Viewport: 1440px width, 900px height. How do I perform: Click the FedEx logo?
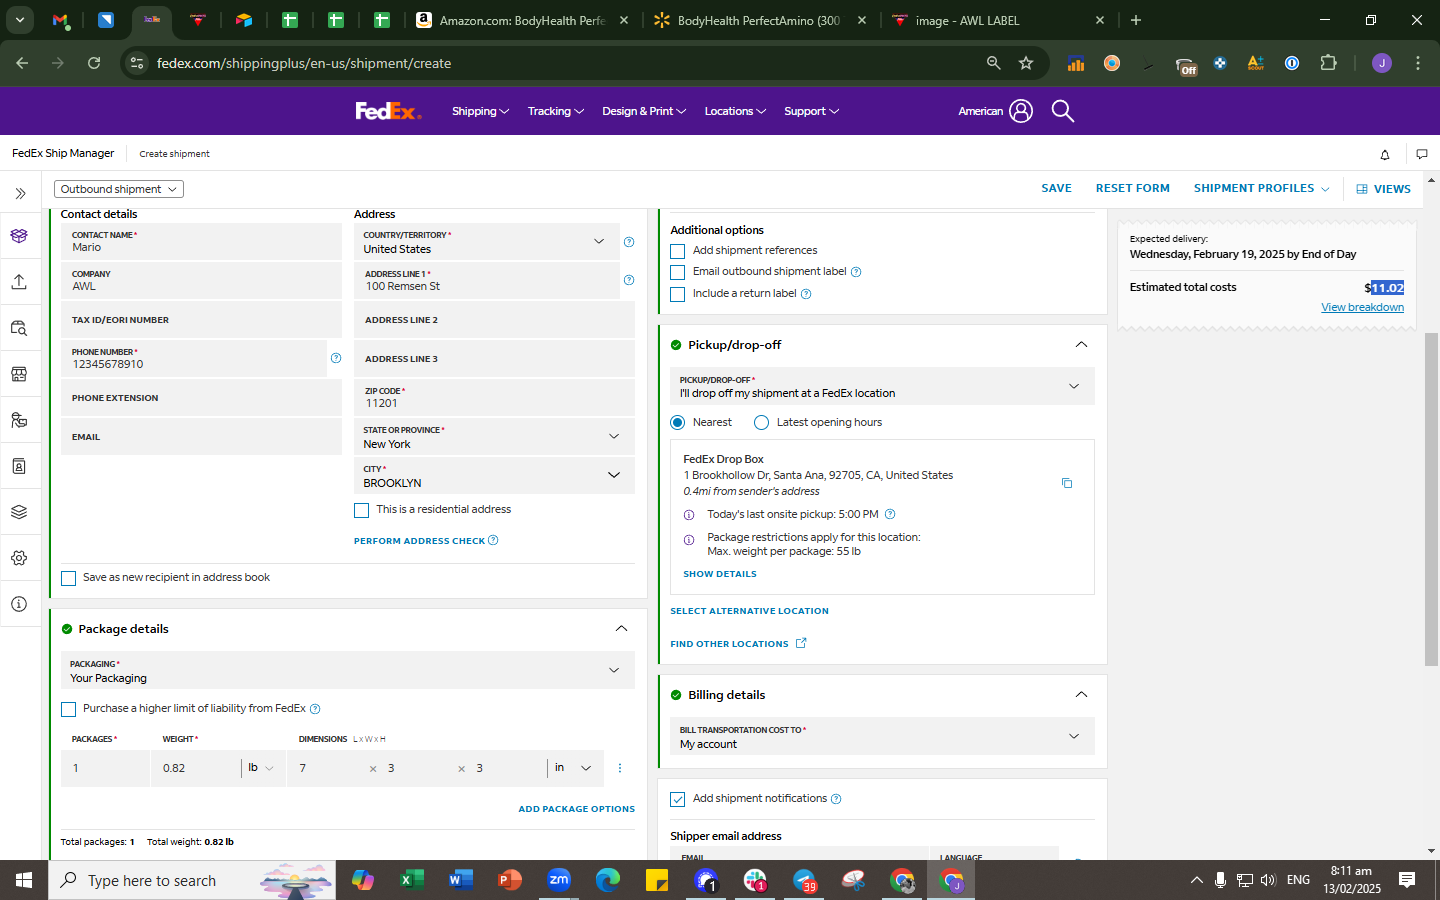click(388, 111)
